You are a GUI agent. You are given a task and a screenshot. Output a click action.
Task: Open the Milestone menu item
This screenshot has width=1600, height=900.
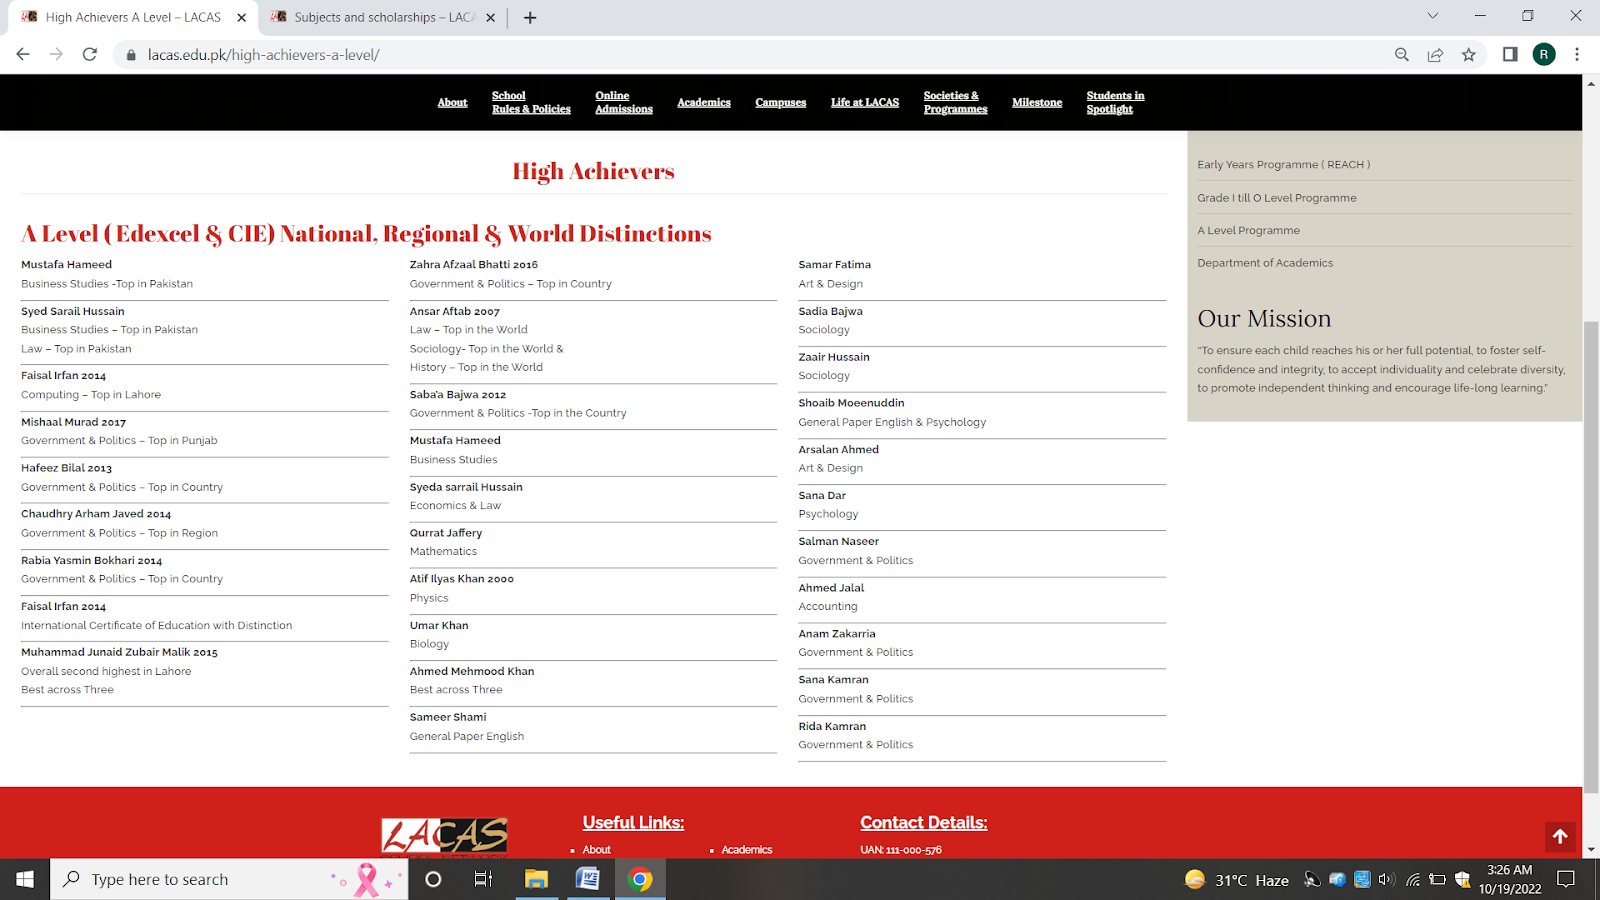[1037, 102]
